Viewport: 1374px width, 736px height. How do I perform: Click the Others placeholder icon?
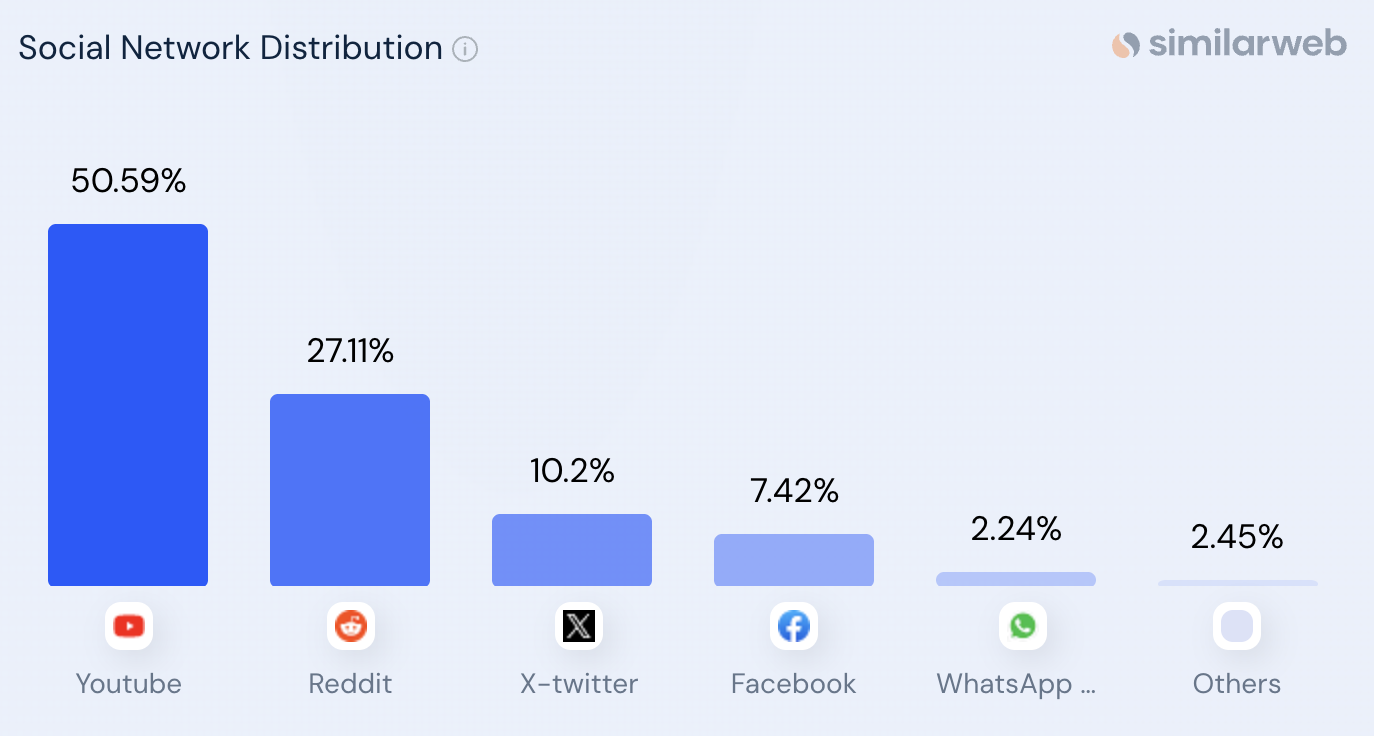(x=1237, y=627)
